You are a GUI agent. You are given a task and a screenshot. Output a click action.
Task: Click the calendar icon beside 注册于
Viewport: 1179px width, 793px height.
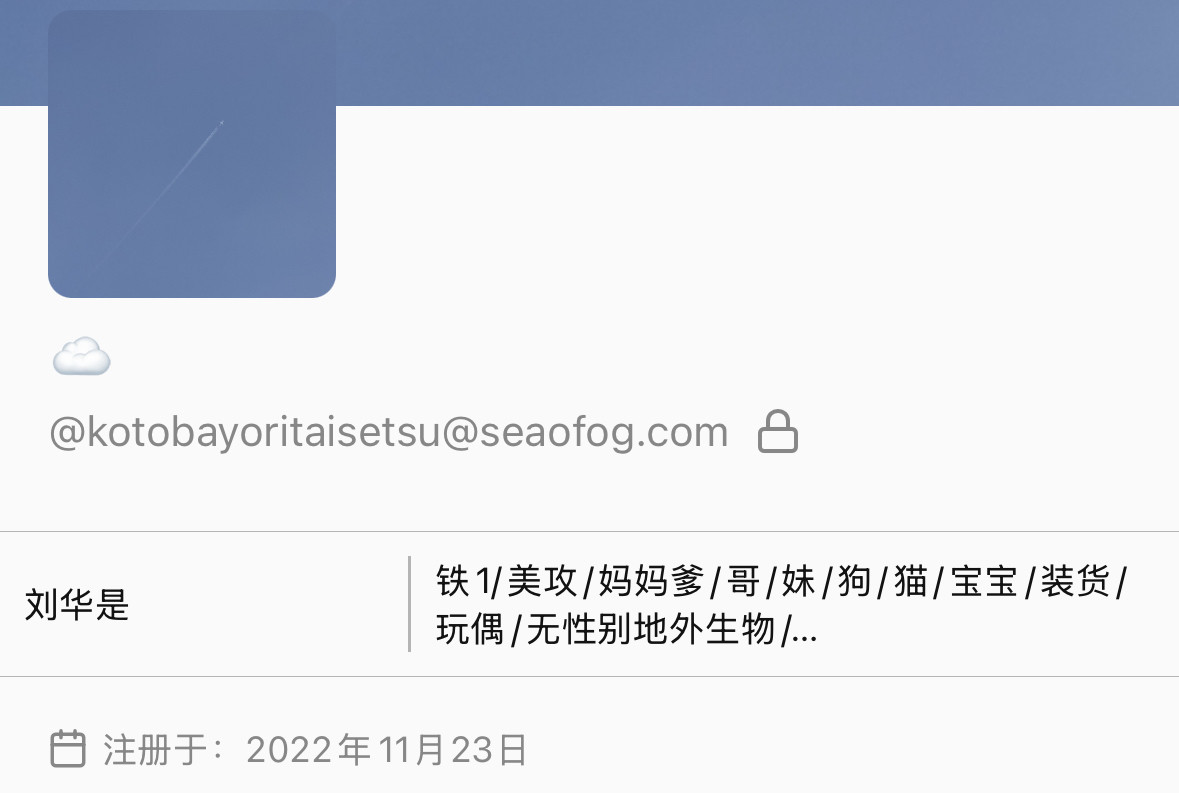[x=68, y=749]
